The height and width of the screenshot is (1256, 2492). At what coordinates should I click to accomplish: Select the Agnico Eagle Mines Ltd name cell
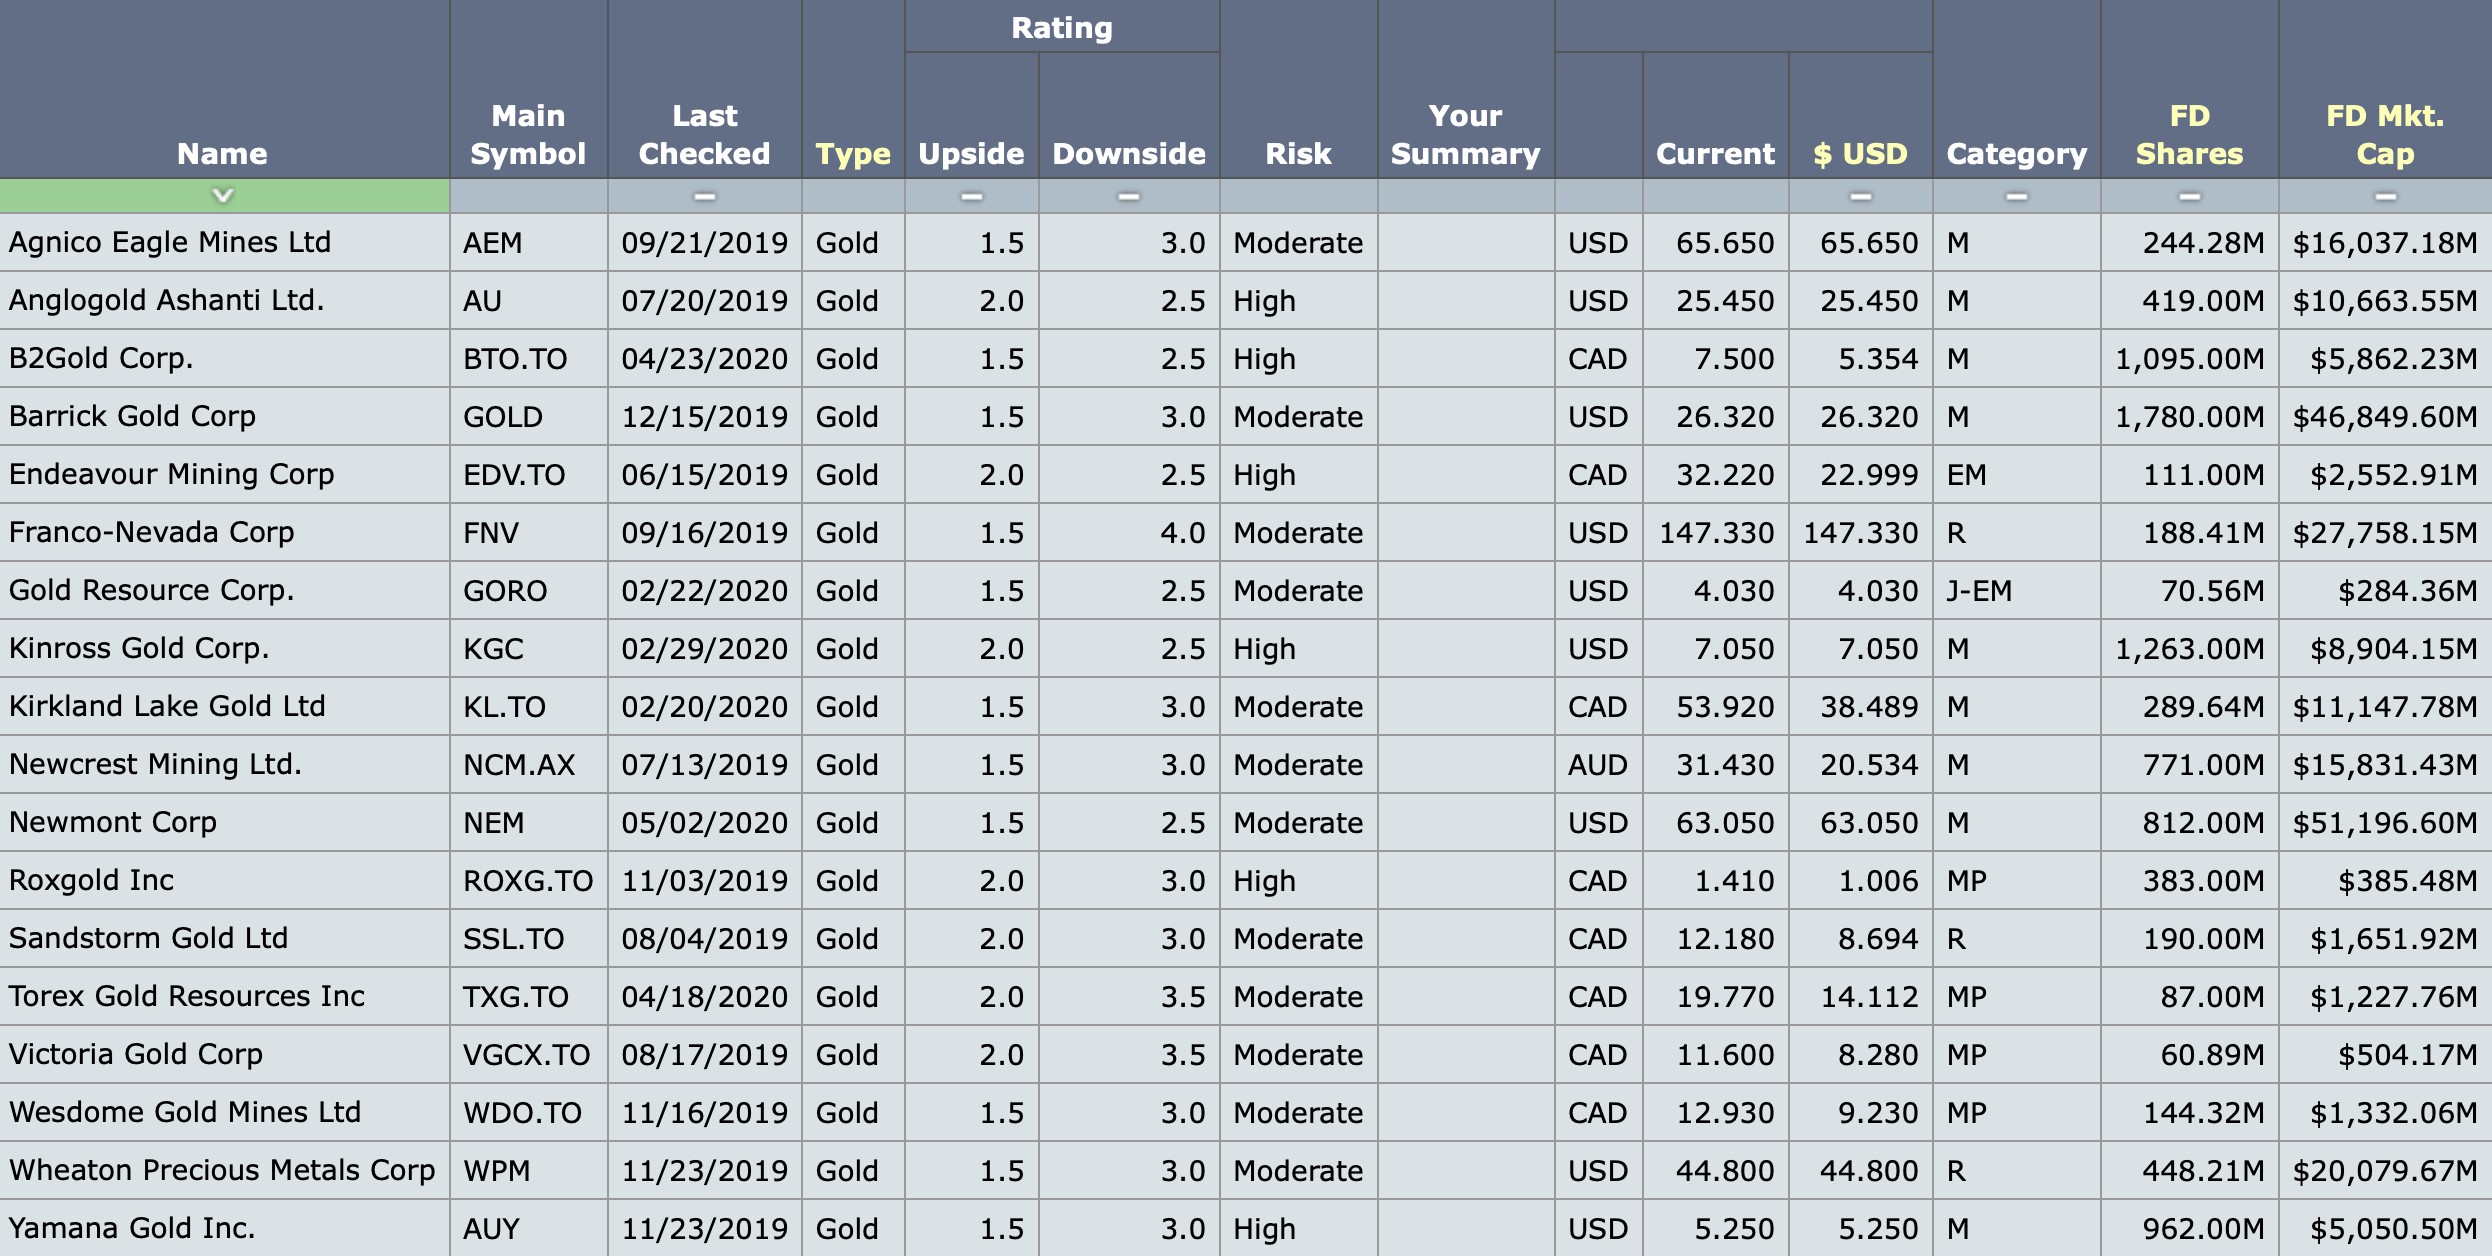pos(170,242)
